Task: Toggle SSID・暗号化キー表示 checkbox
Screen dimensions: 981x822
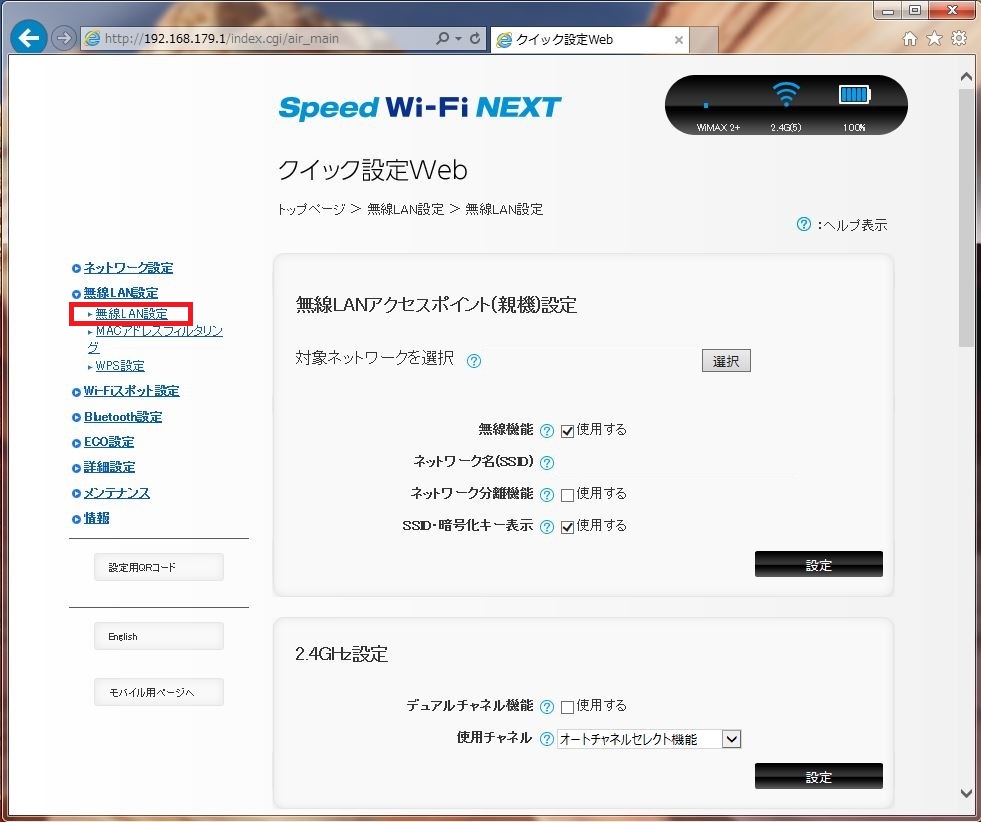Action: 567,527
